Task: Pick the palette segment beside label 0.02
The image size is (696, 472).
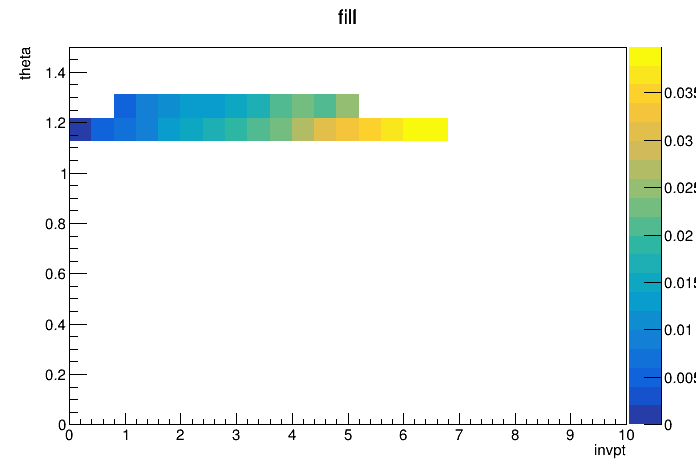Action: (645, 226)
